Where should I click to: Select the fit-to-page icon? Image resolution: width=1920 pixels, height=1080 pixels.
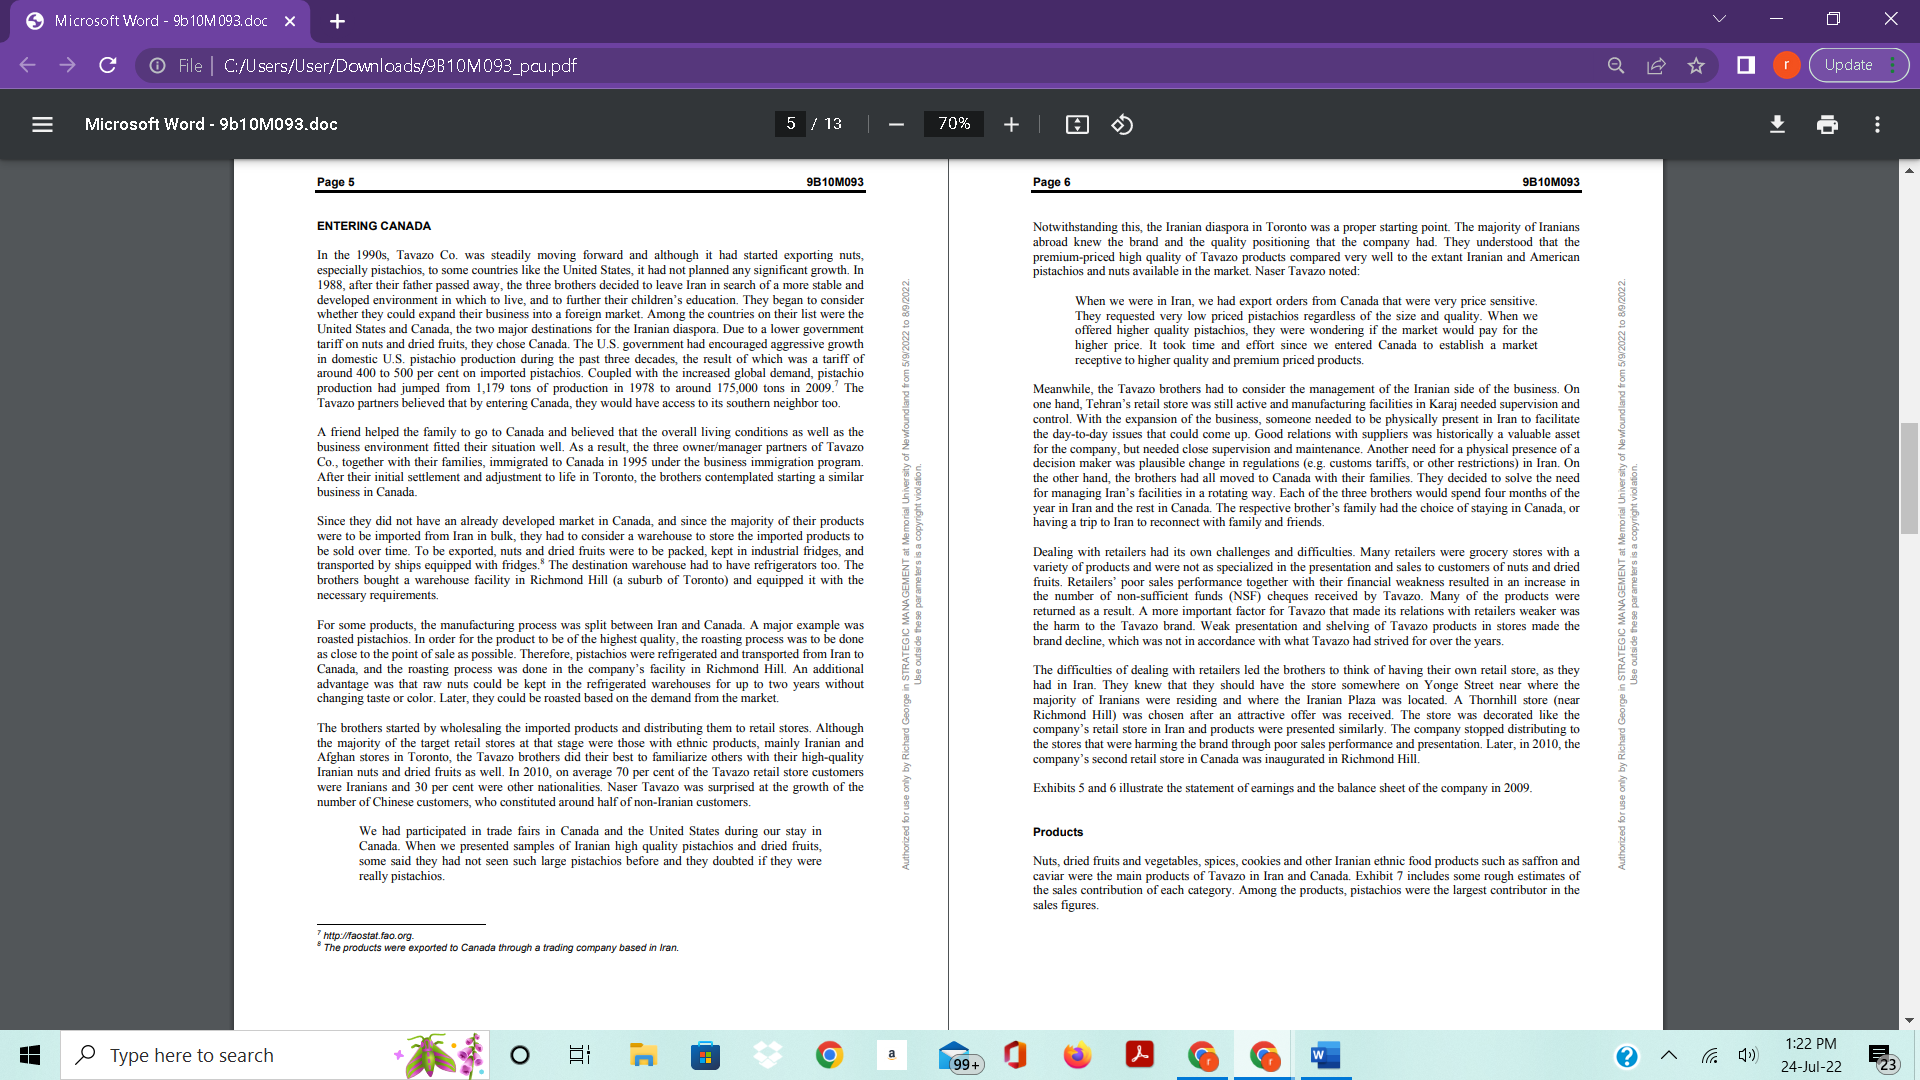coord(1077,124)
